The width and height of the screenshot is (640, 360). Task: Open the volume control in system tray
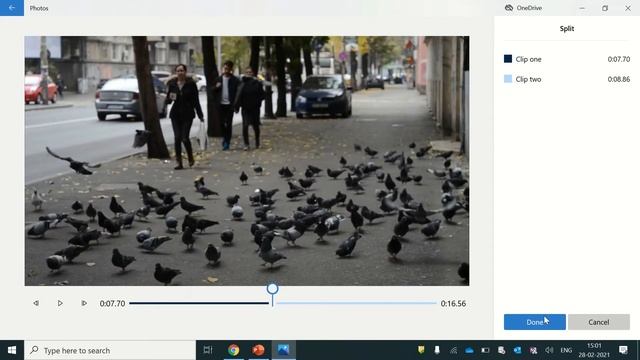click(549, 350)
